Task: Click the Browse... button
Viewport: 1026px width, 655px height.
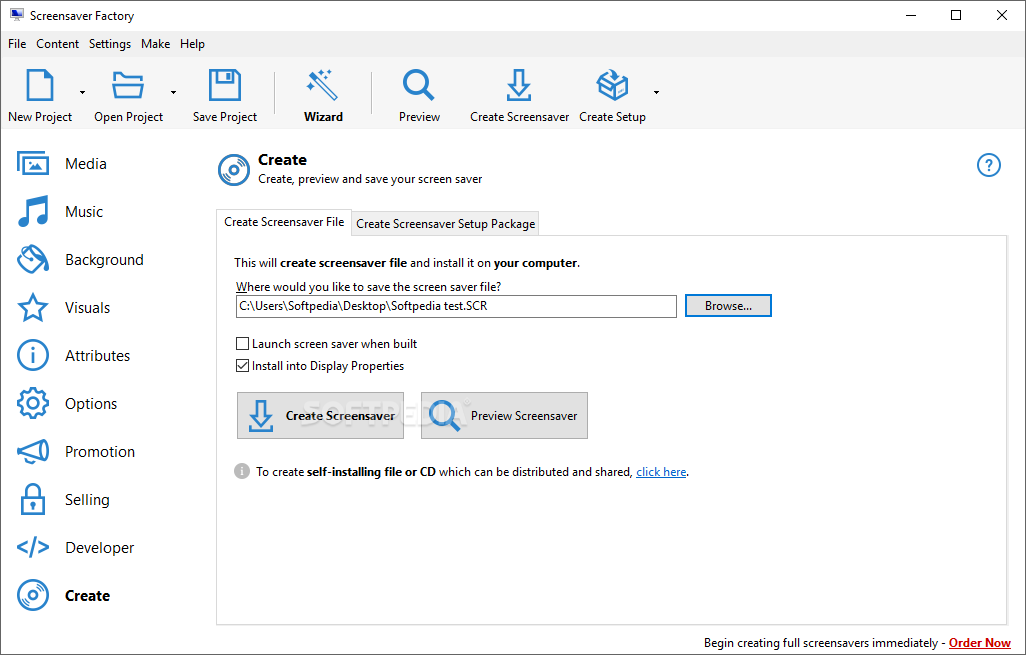Action: click(x=728, y=306)
